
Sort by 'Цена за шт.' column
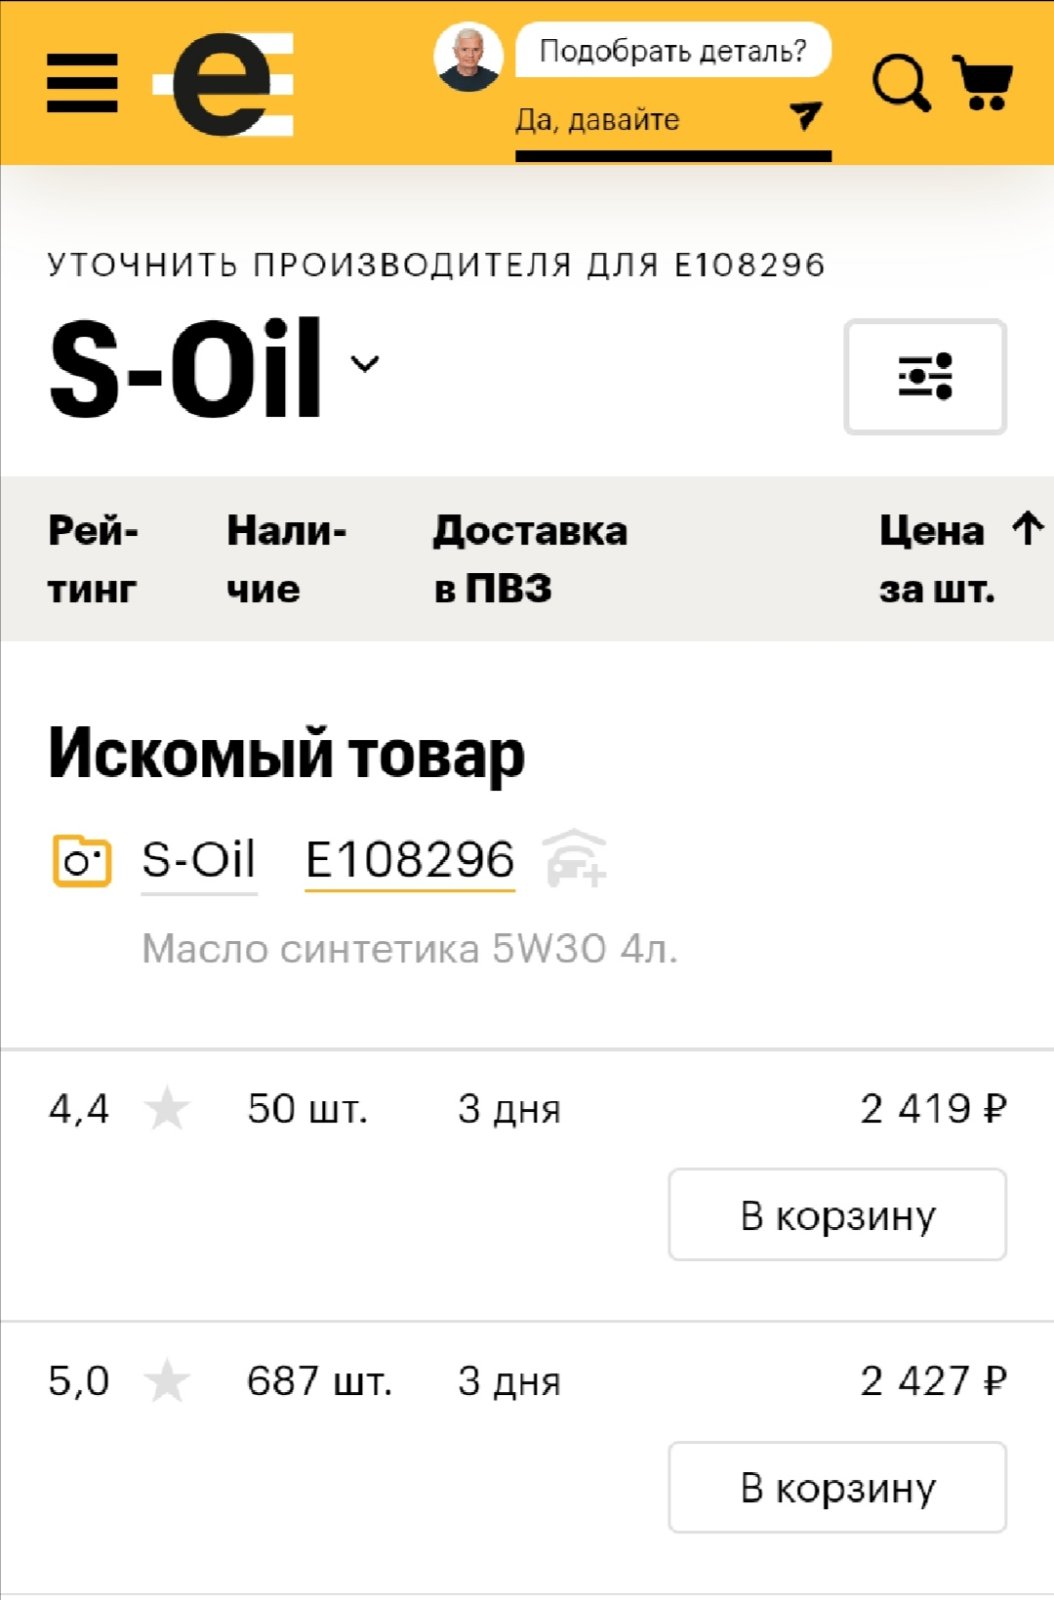(961, 559)
